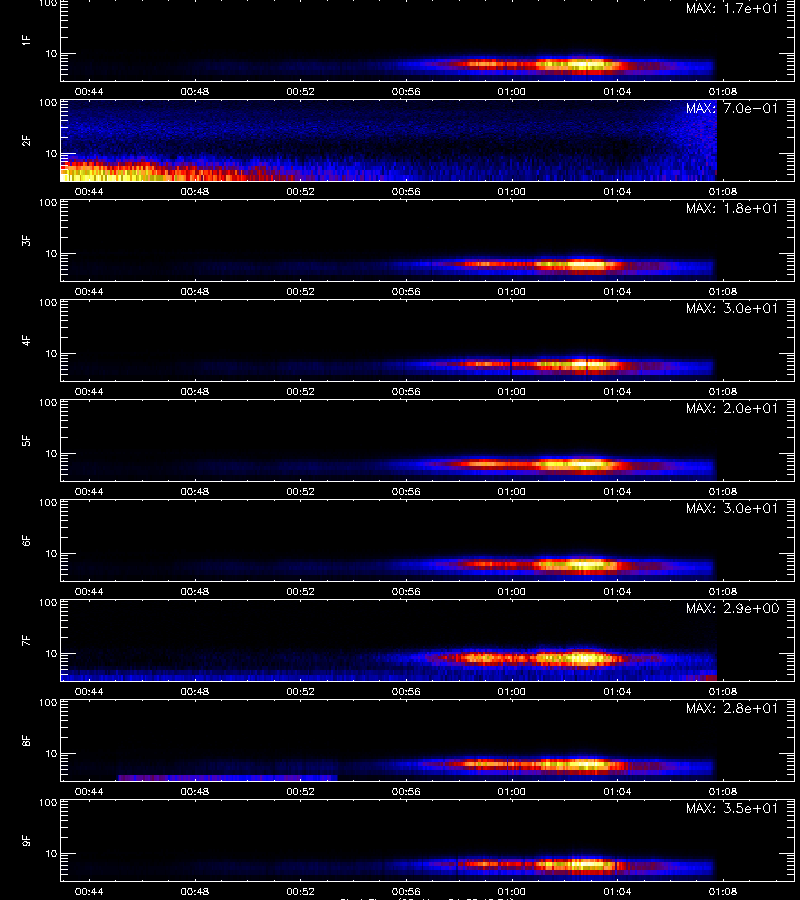This screenshot has width=800, height=900.
Task: Click the yellow low-energy band in the 2F spectrogram
Action: (109, 174)
